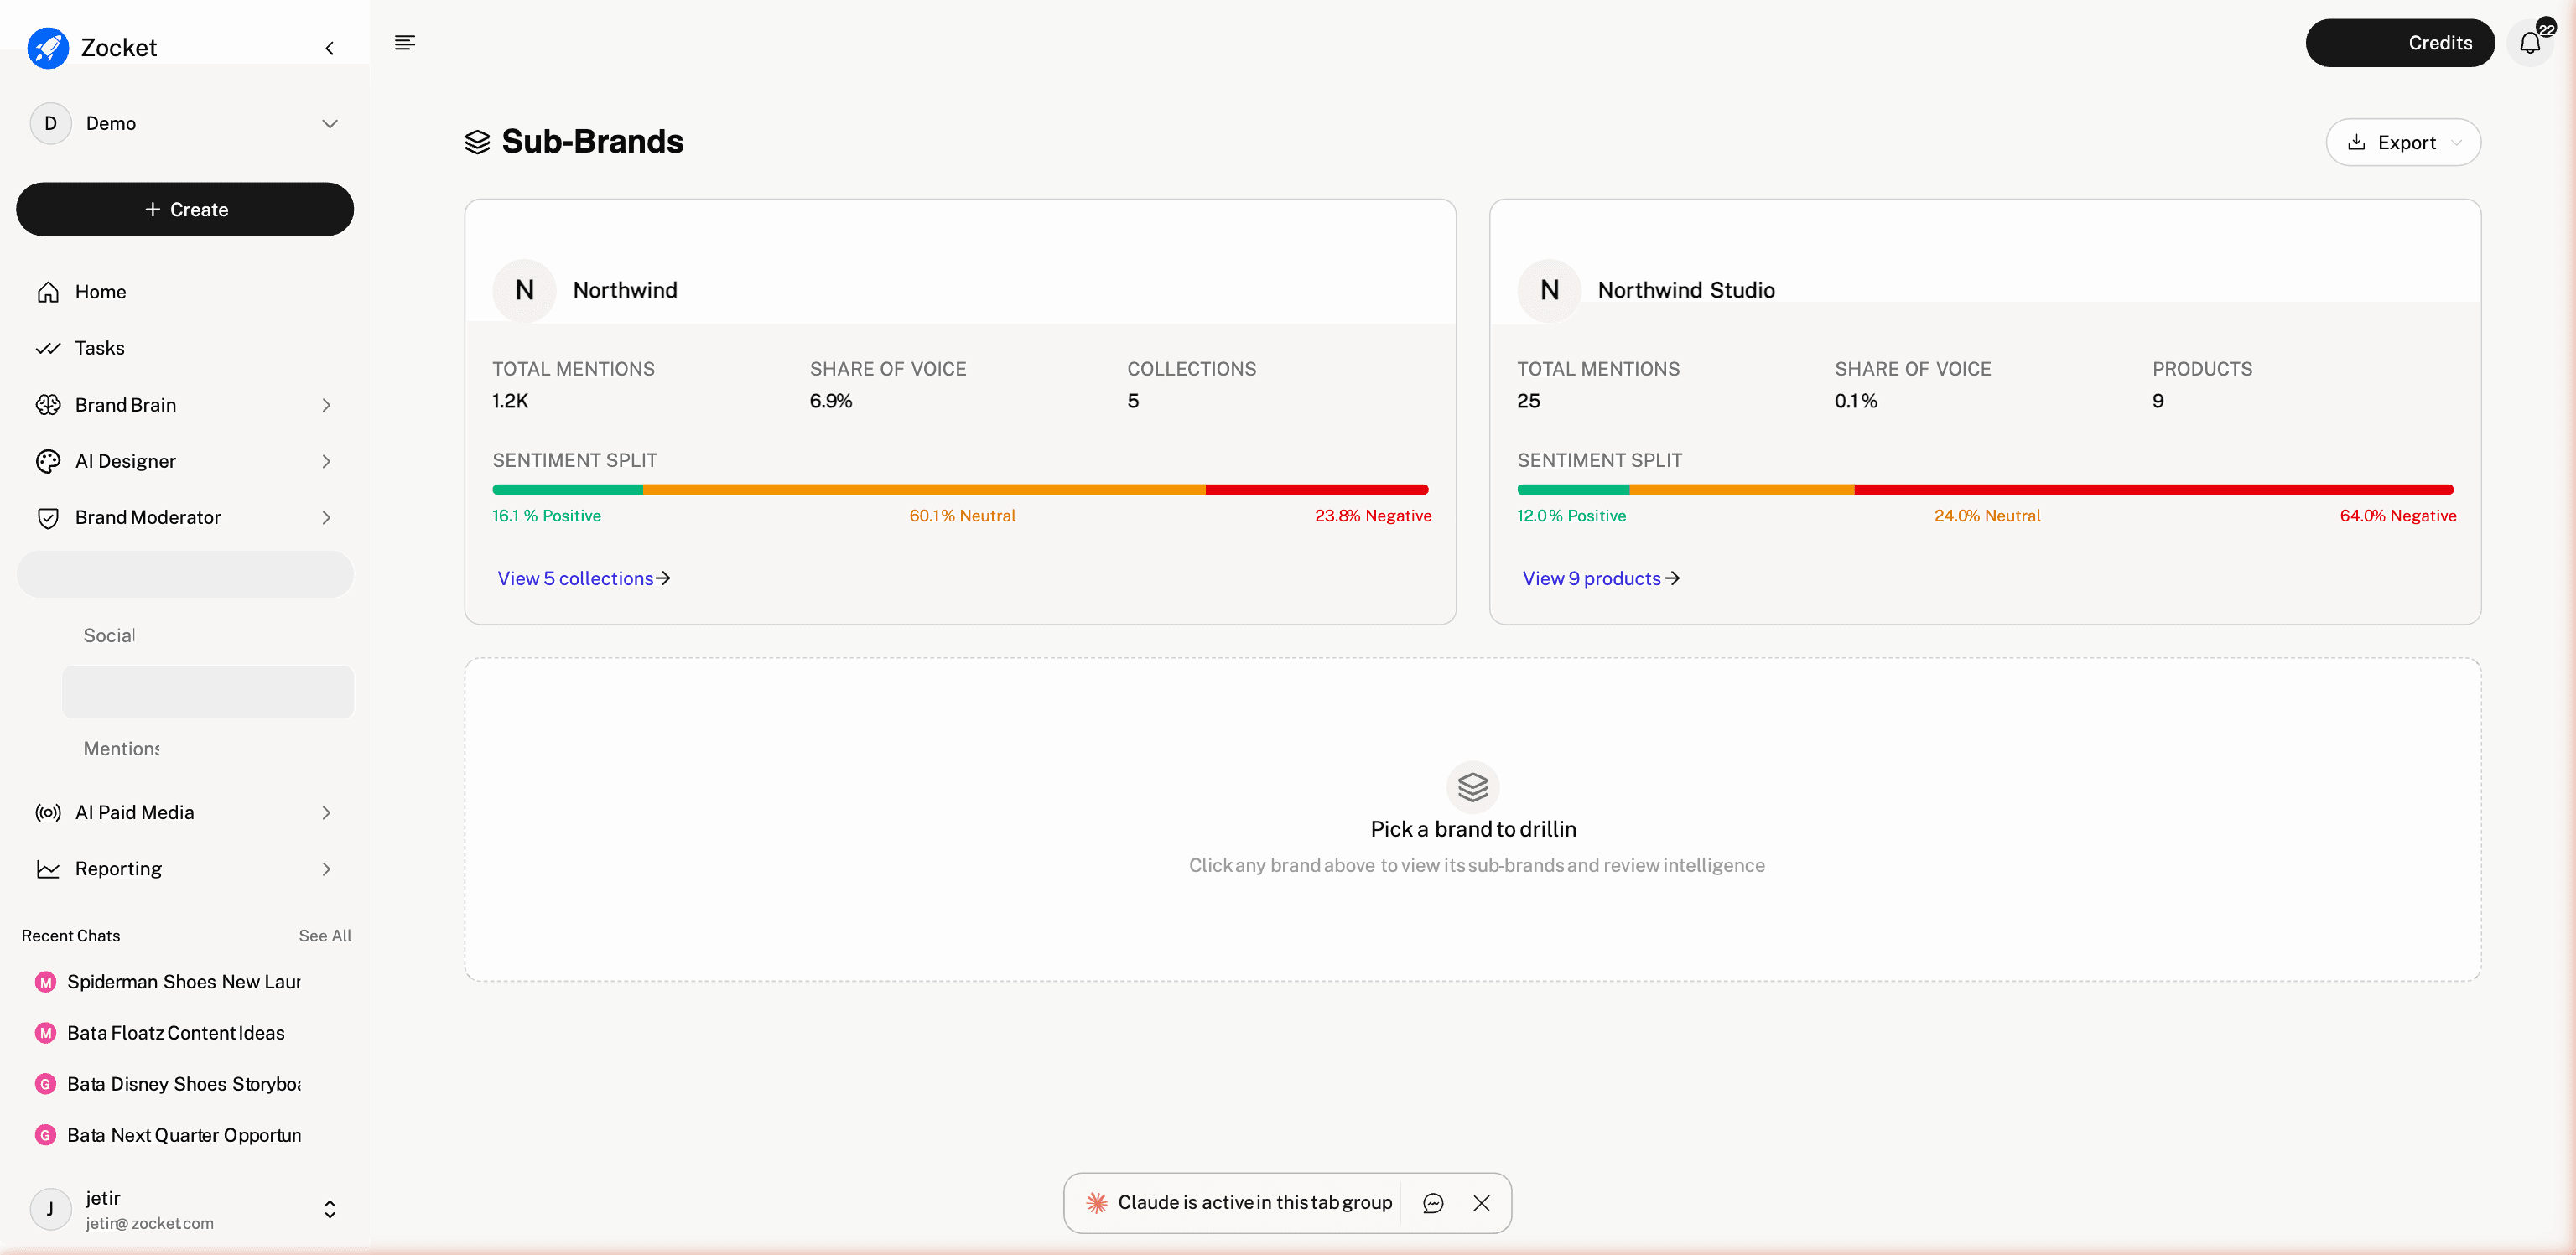Expand the AI Paid Media submenu chevron
Screen dimensions: 2576x1255
pyautogui.click(x=326, y=812)
